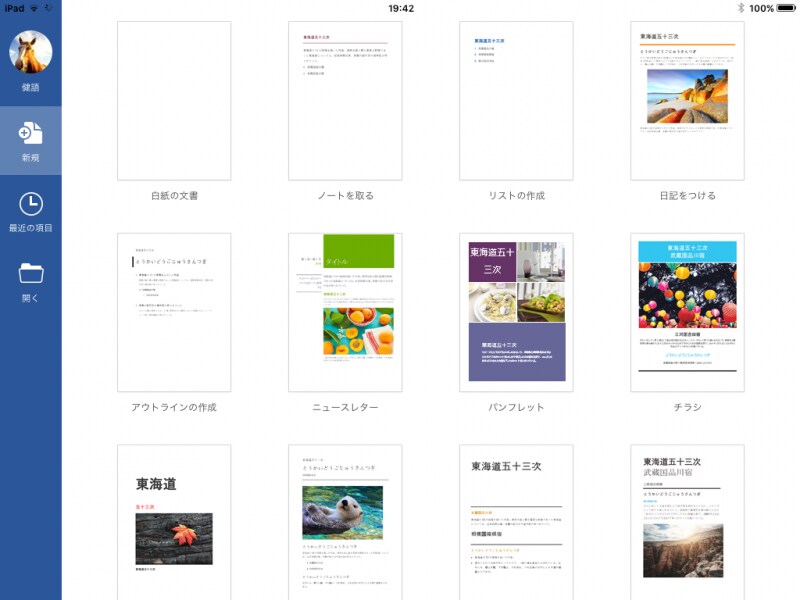Image resolution: width=800 pixels, height=600 pixels.
Task: Select the 最近の項目 (Recent) clock icon
Action: pos(30,205)
